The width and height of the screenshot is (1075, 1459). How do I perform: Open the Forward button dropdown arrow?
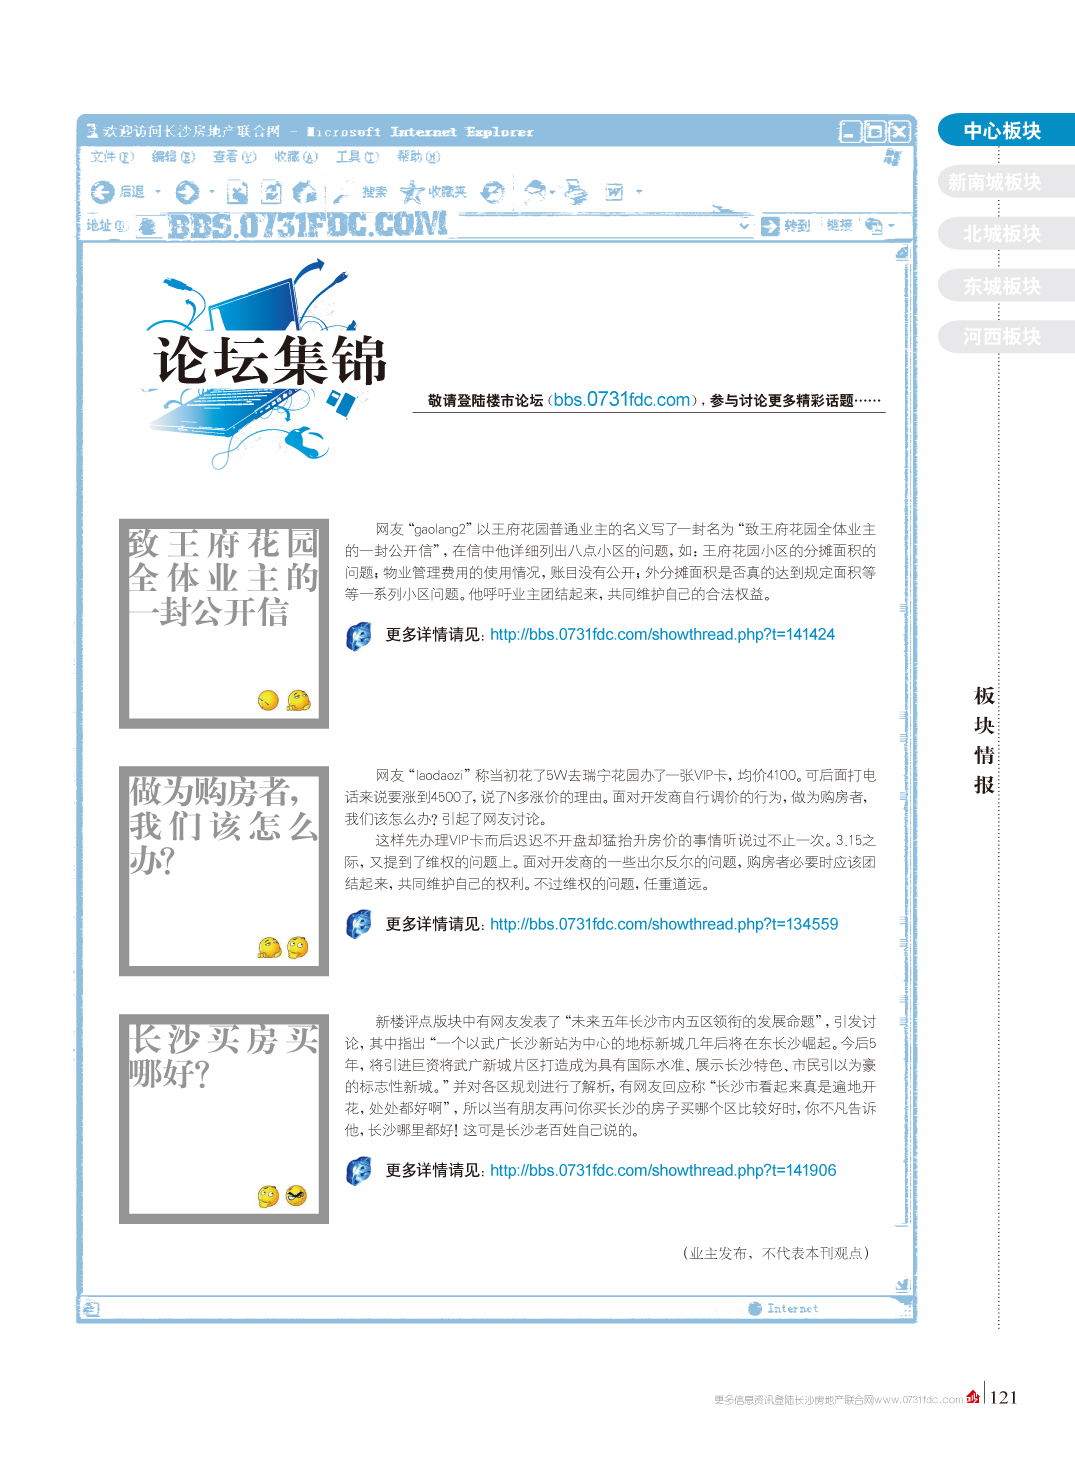[212, 192]
